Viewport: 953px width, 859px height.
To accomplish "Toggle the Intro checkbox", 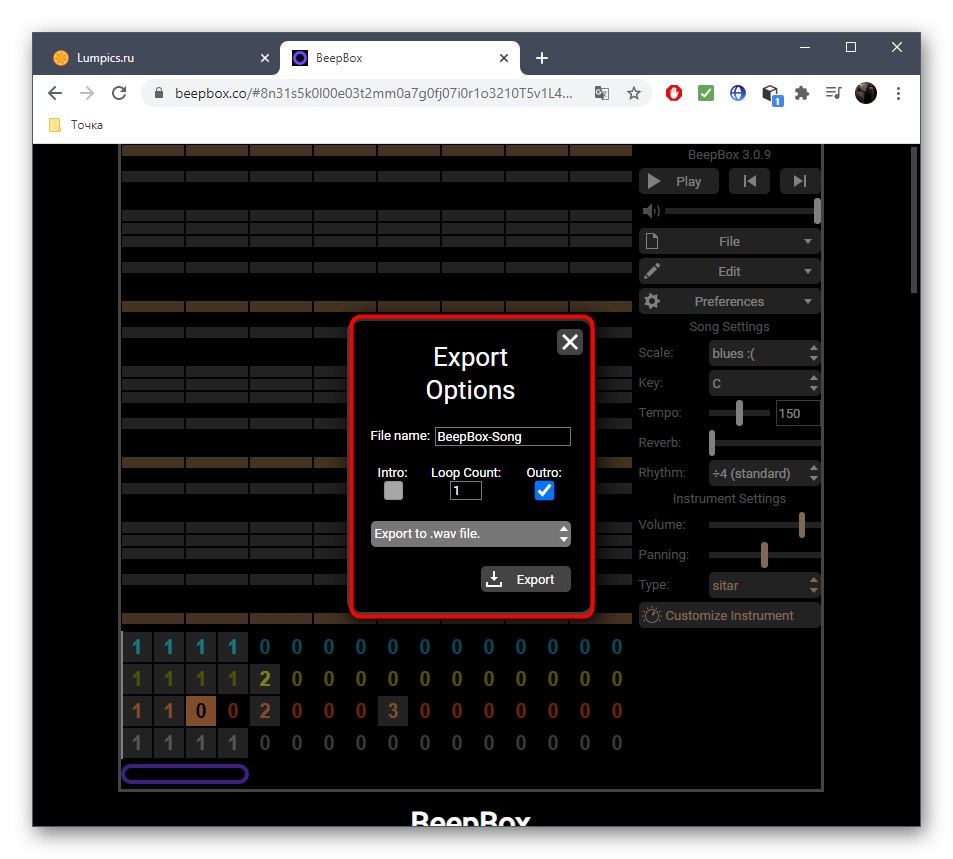I will [393, 490].
